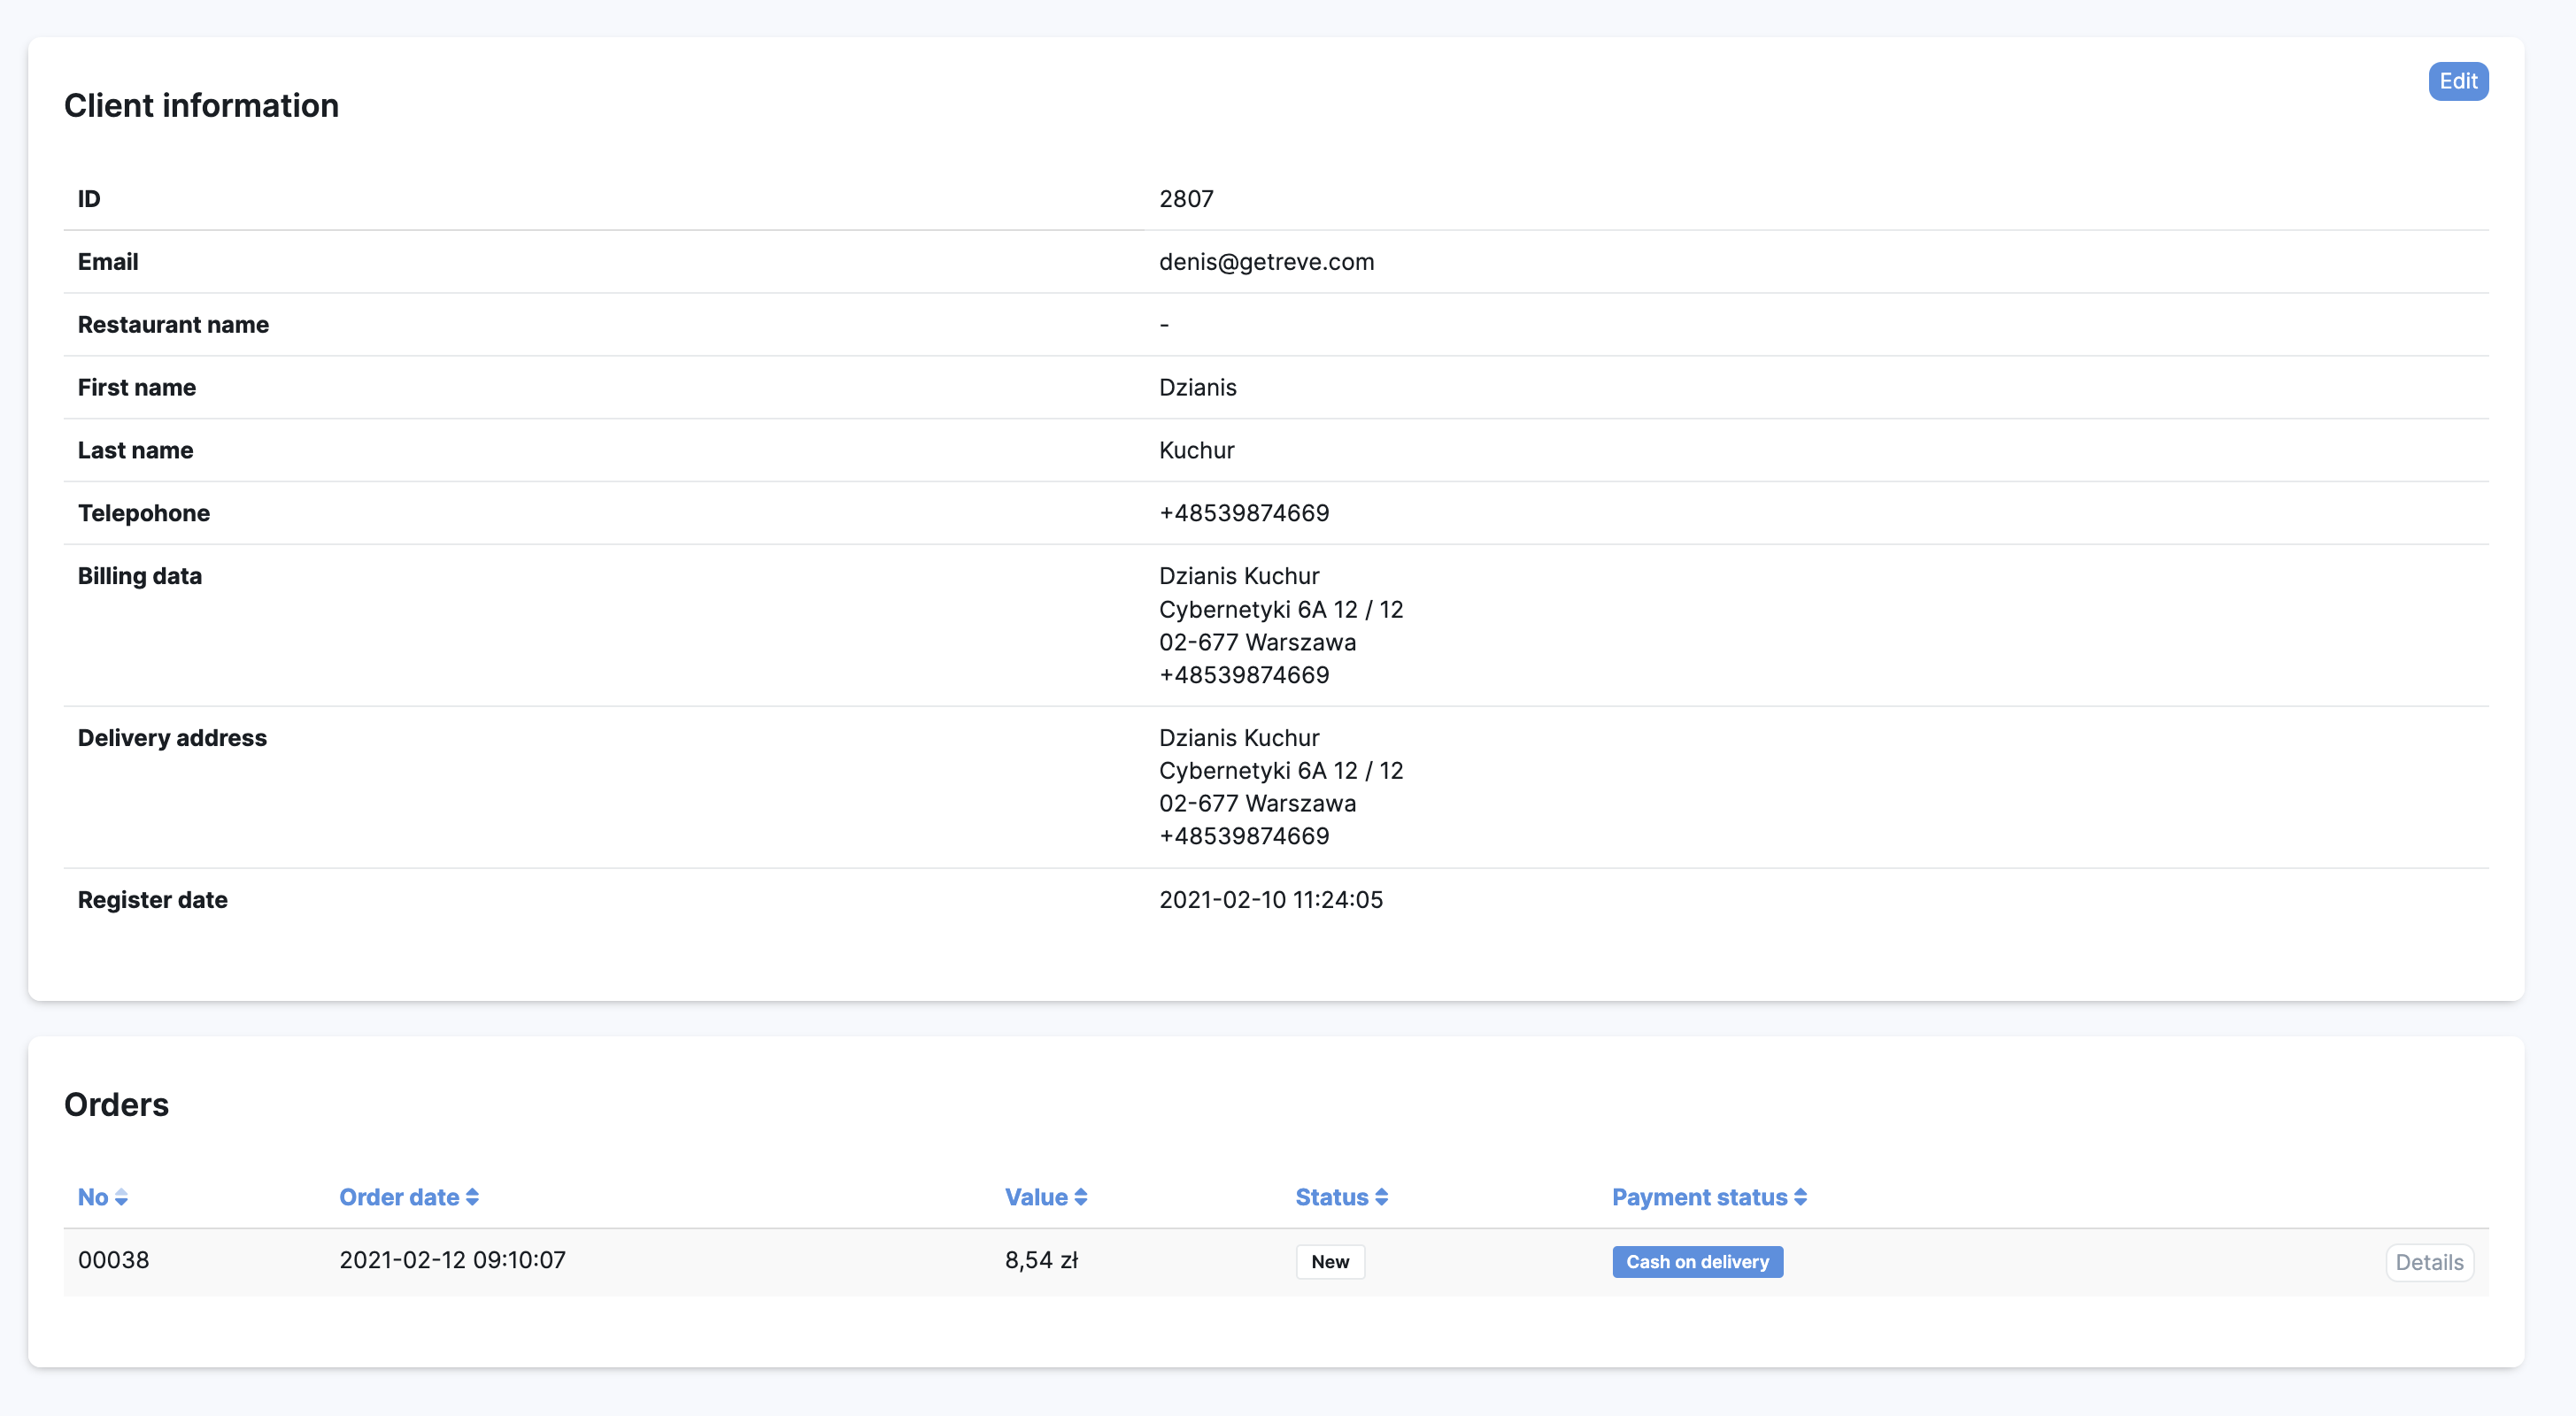This screenshot has height=1416, width=2576.
Task: Click the order value 8,54 zł
Action: (x=1041, y=1260)
